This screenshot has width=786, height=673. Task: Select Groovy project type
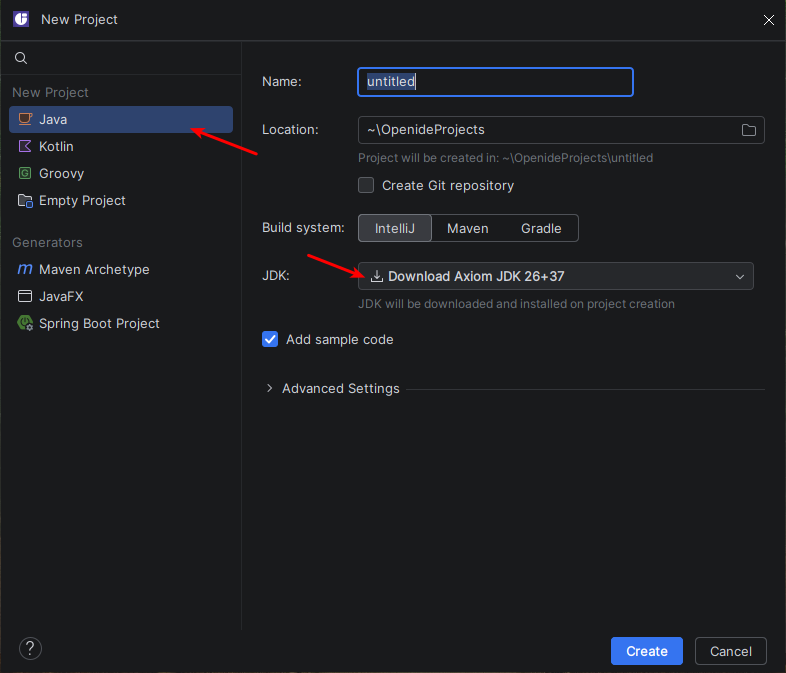(121, 173)
